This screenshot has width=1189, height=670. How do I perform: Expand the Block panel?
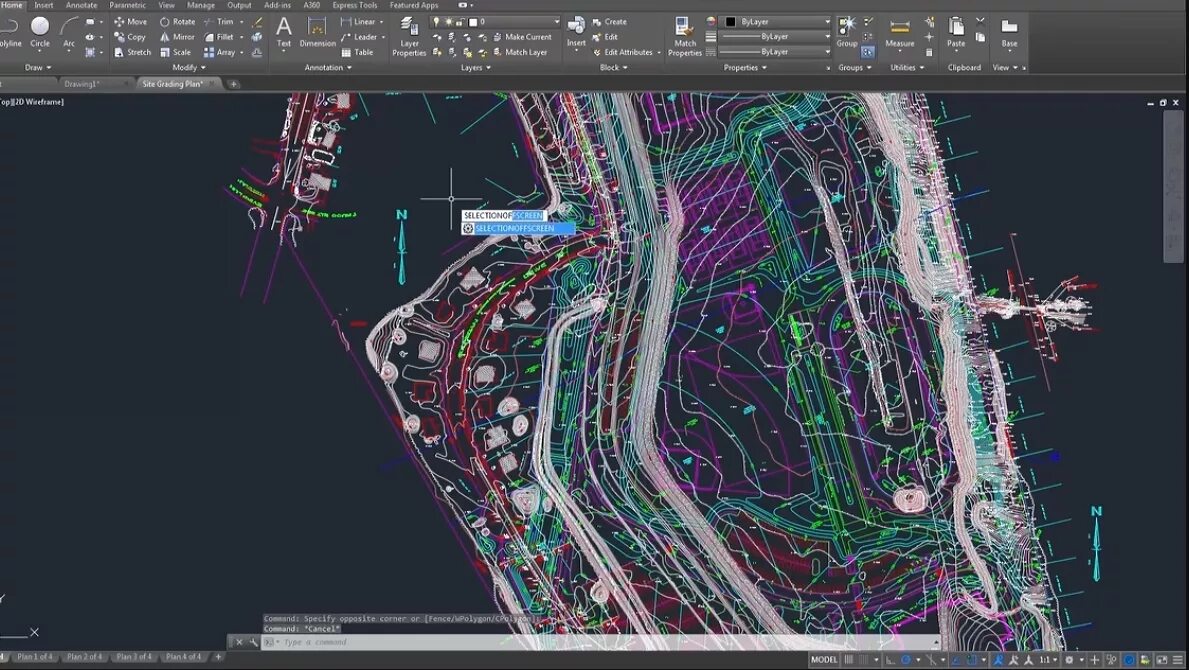click(613, 67)
